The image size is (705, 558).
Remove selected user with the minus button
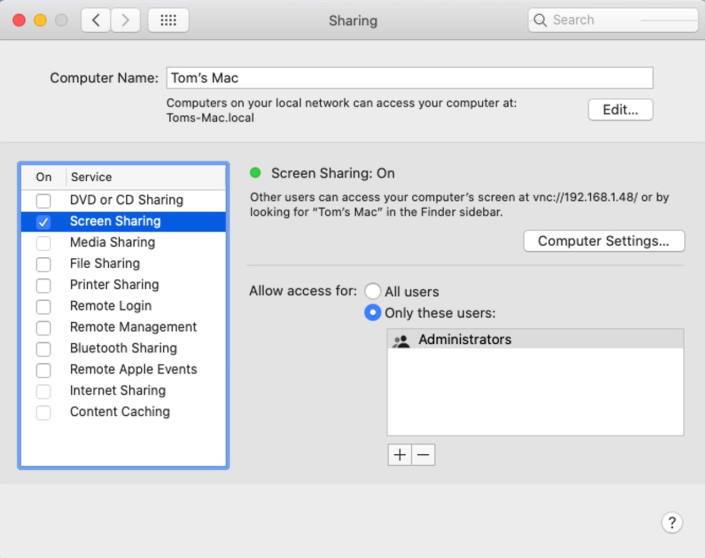(423, 455)
